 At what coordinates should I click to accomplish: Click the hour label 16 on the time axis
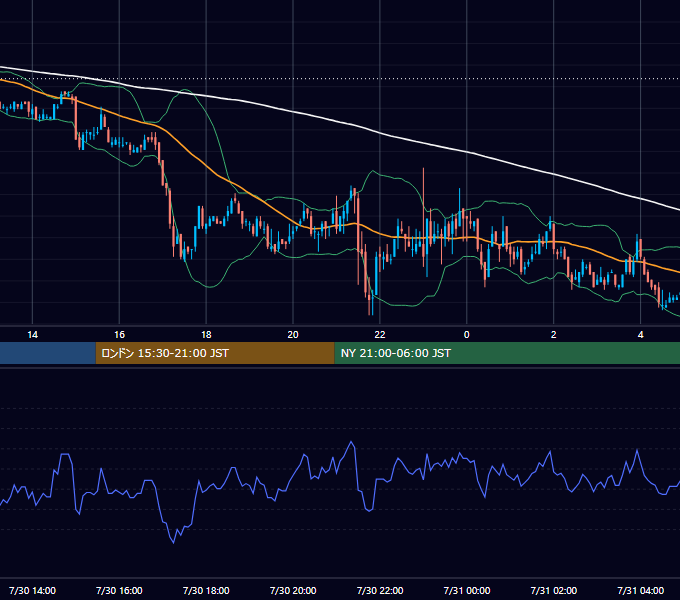point(119,335)
